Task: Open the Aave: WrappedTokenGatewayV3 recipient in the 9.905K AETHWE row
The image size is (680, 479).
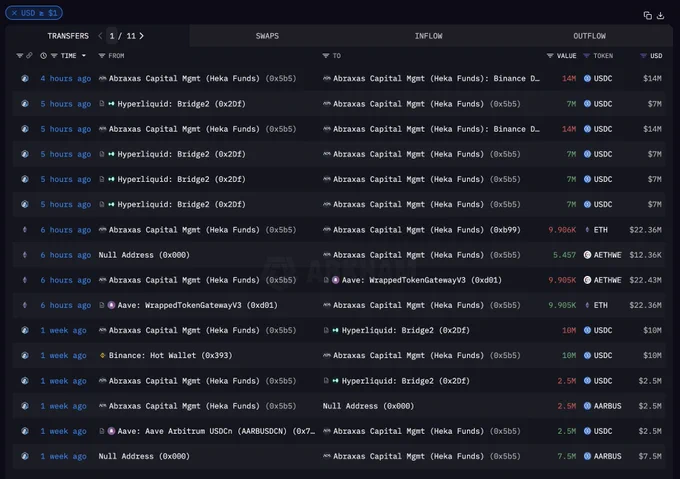Action: (422, 280)
